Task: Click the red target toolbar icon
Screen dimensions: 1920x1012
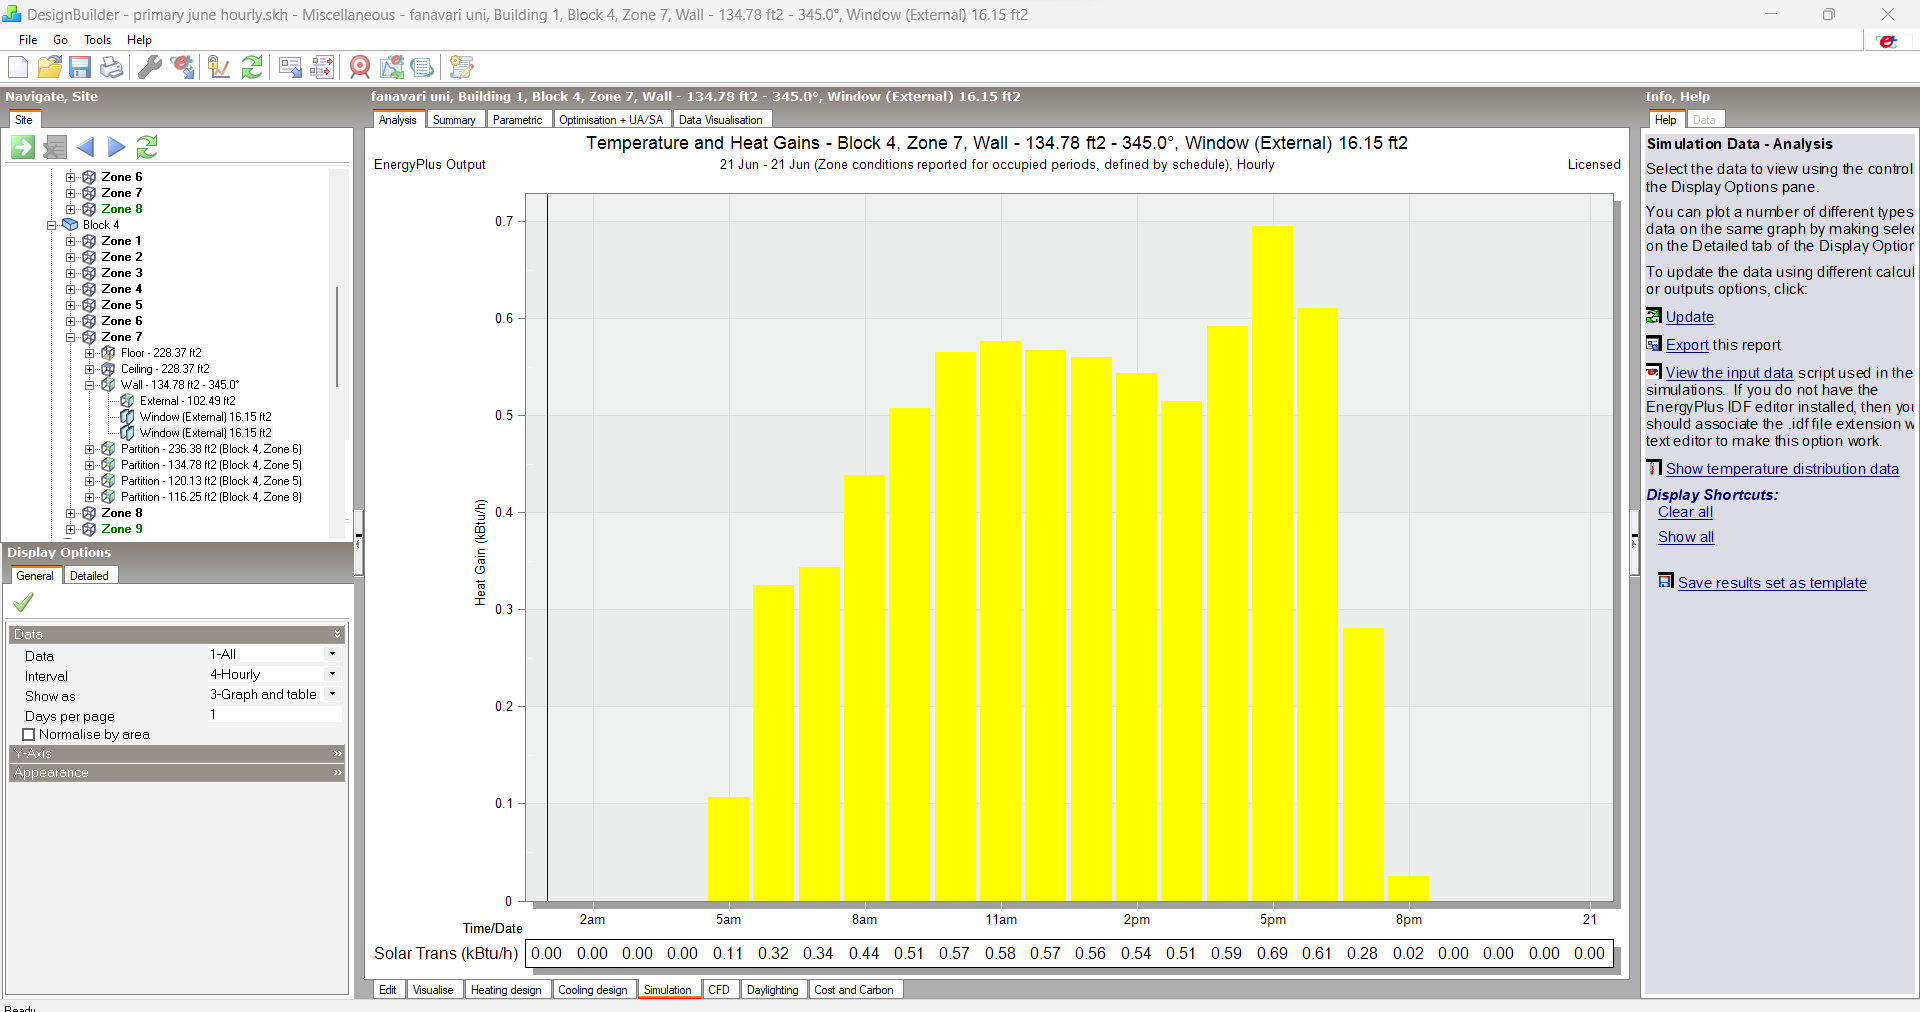Action: [360, 67]
